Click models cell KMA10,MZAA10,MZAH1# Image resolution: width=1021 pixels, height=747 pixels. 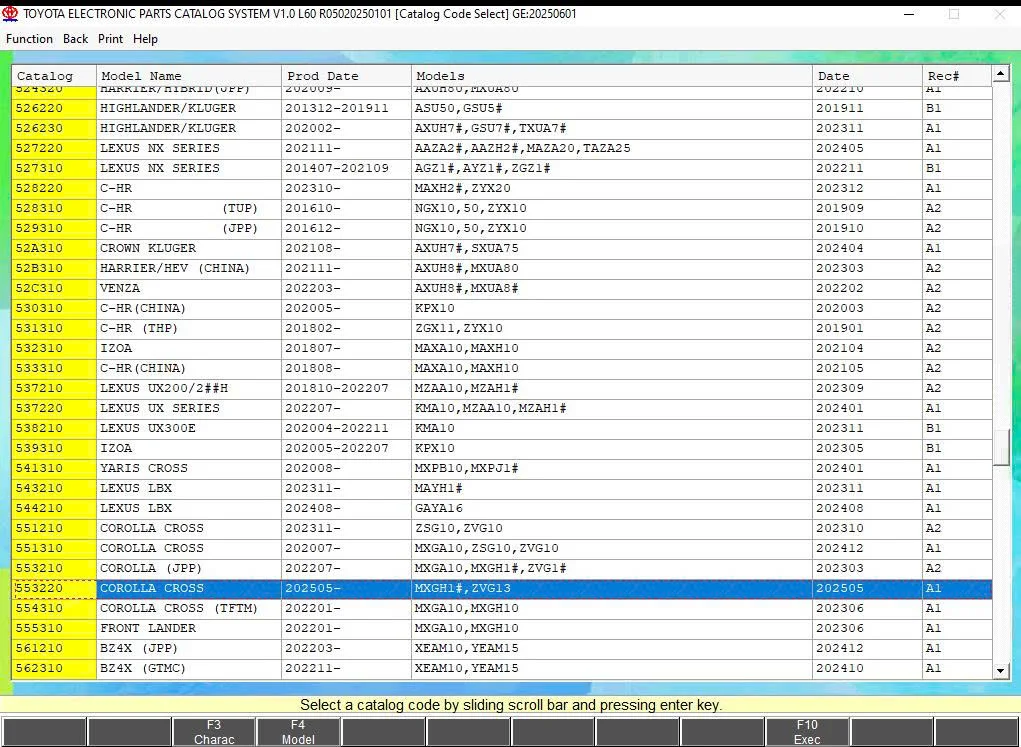pyautogui.click(x=490, y=408)
